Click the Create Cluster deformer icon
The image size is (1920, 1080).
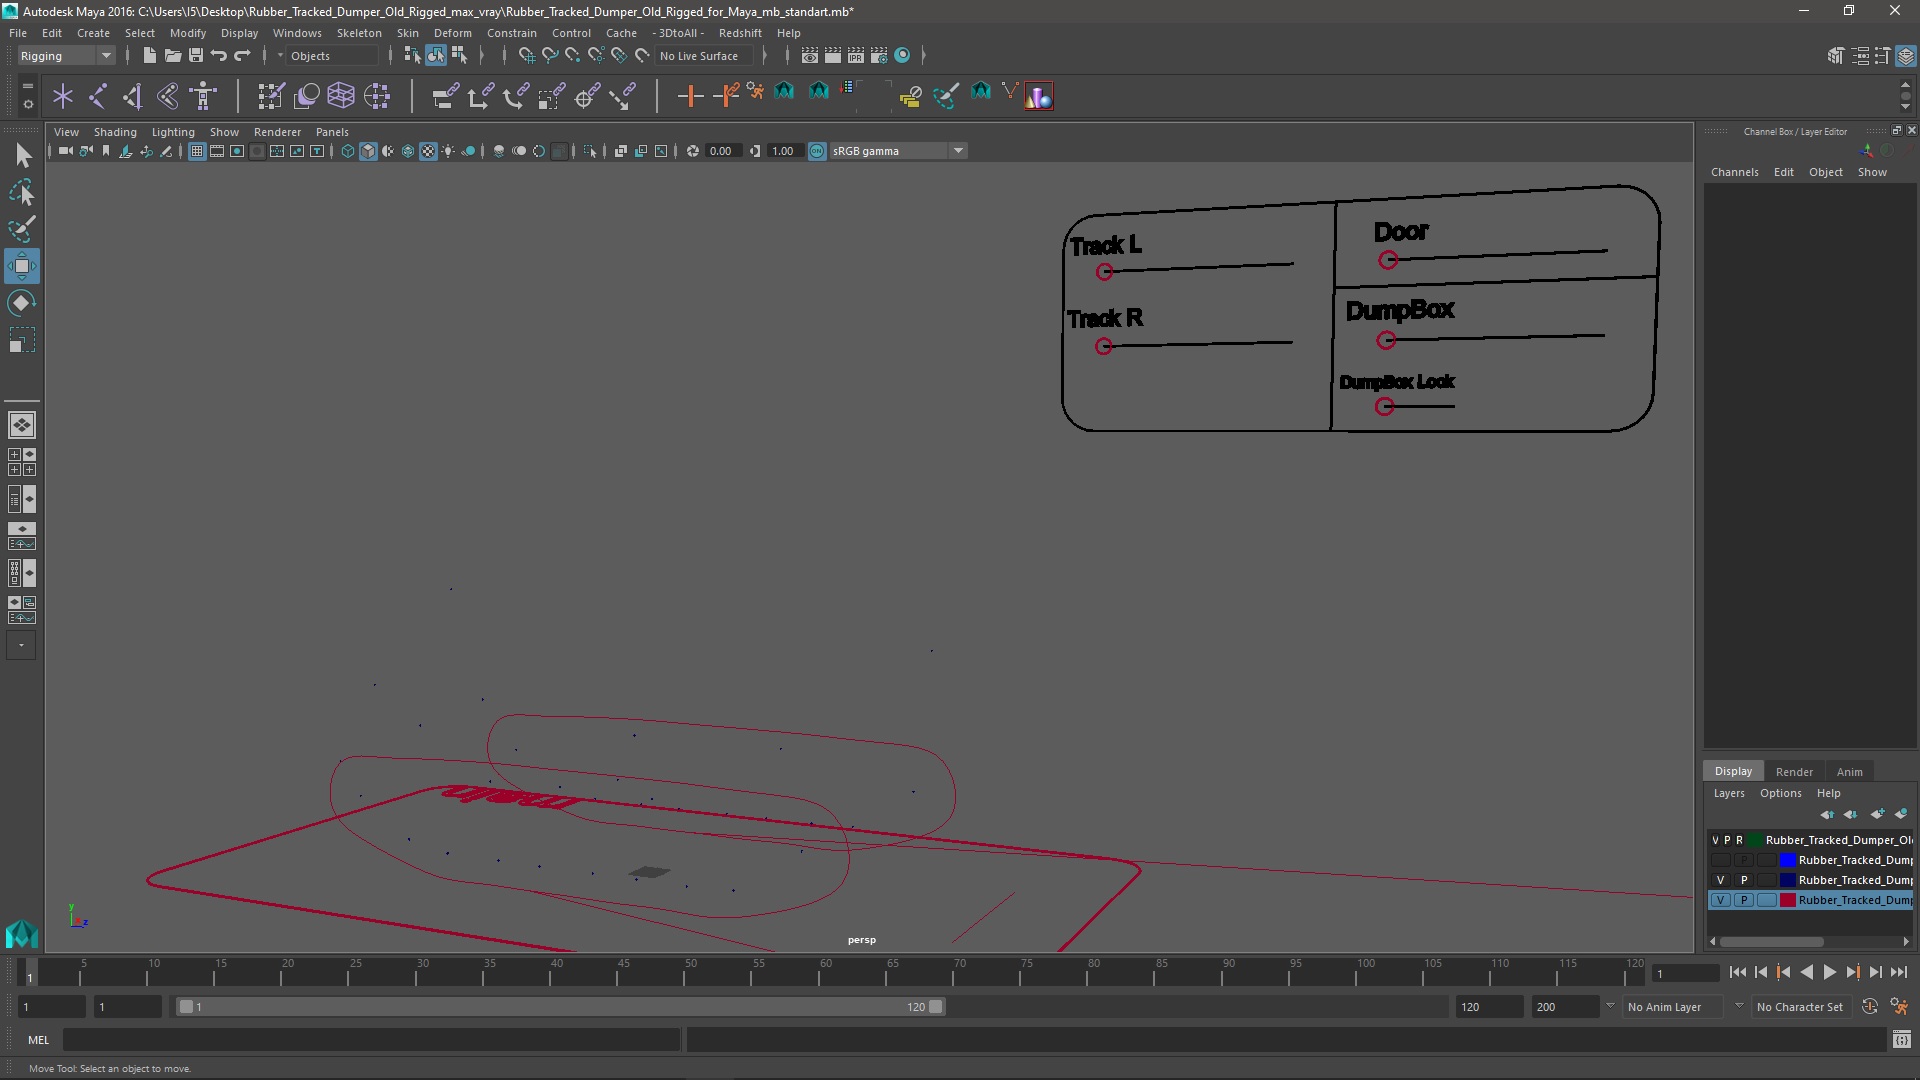pos(377,96)
